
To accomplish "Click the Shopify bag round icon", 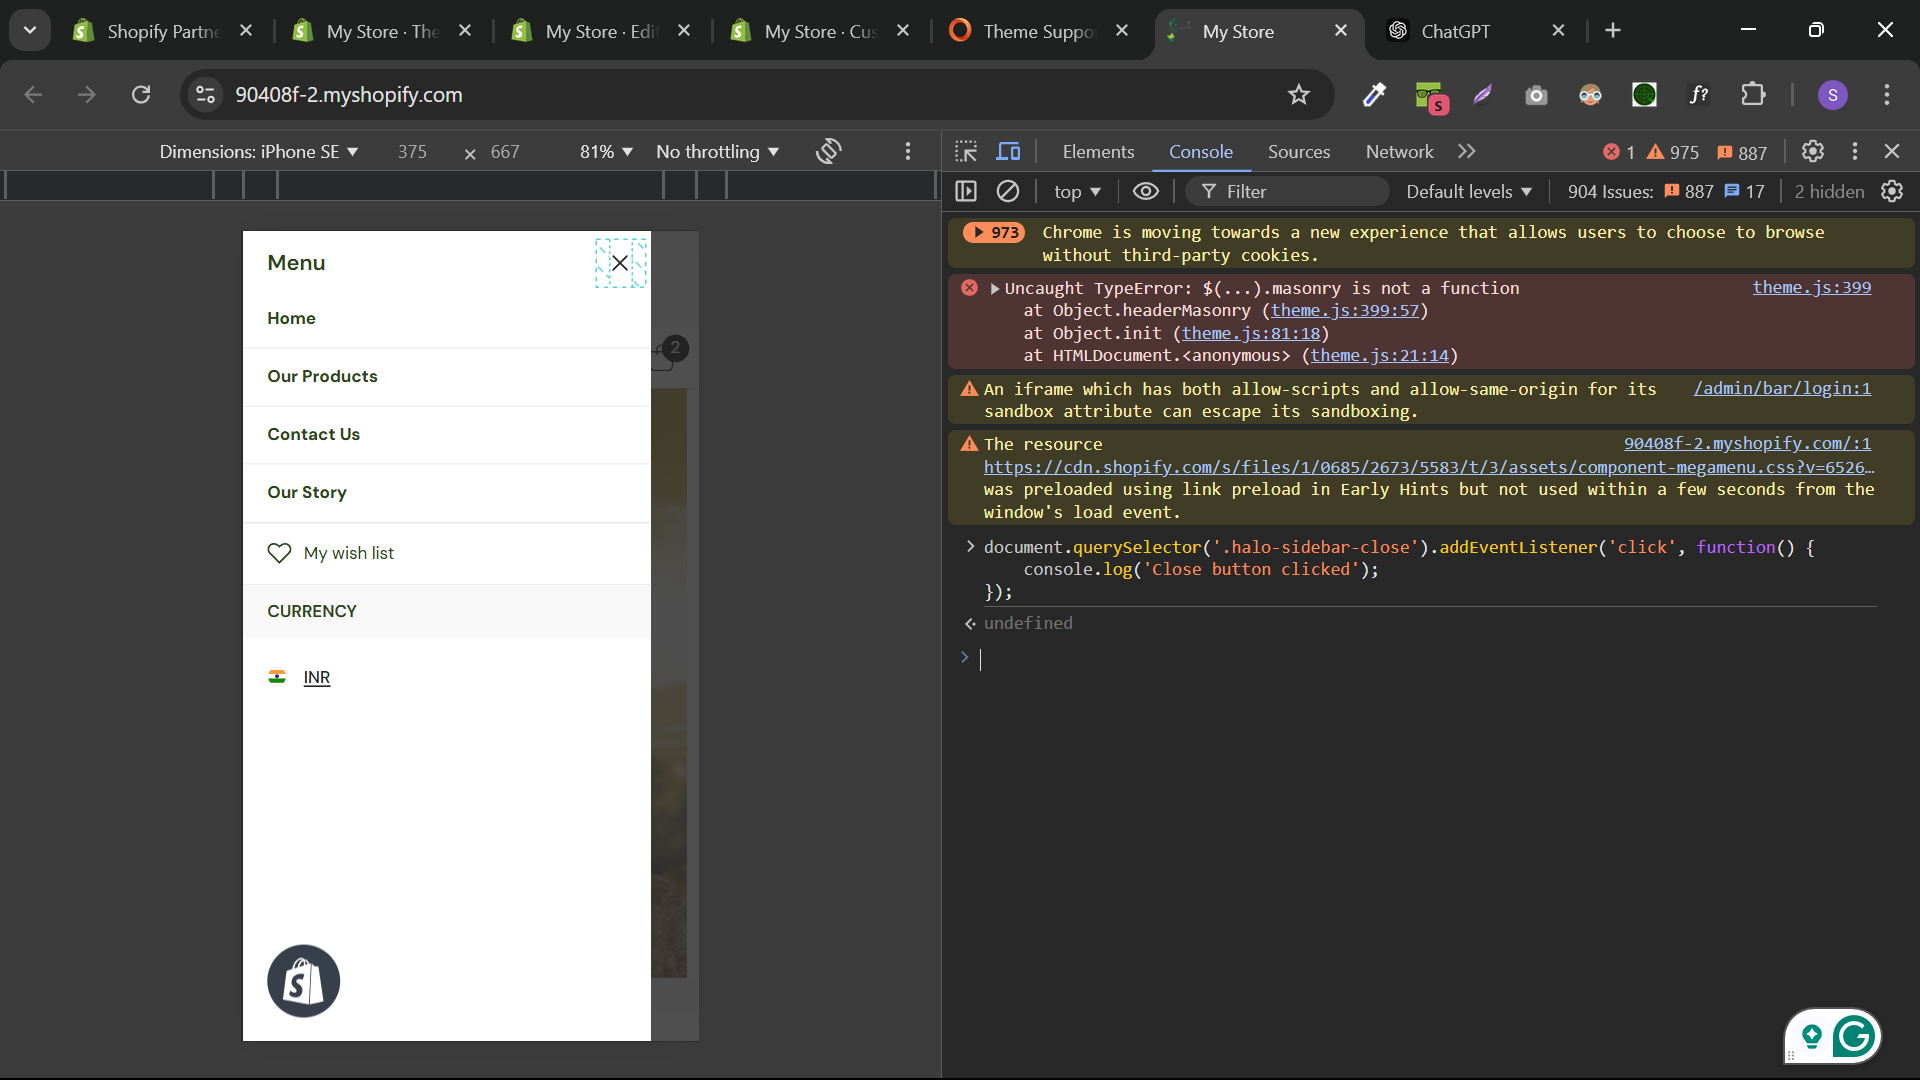I will click(303, 981).
